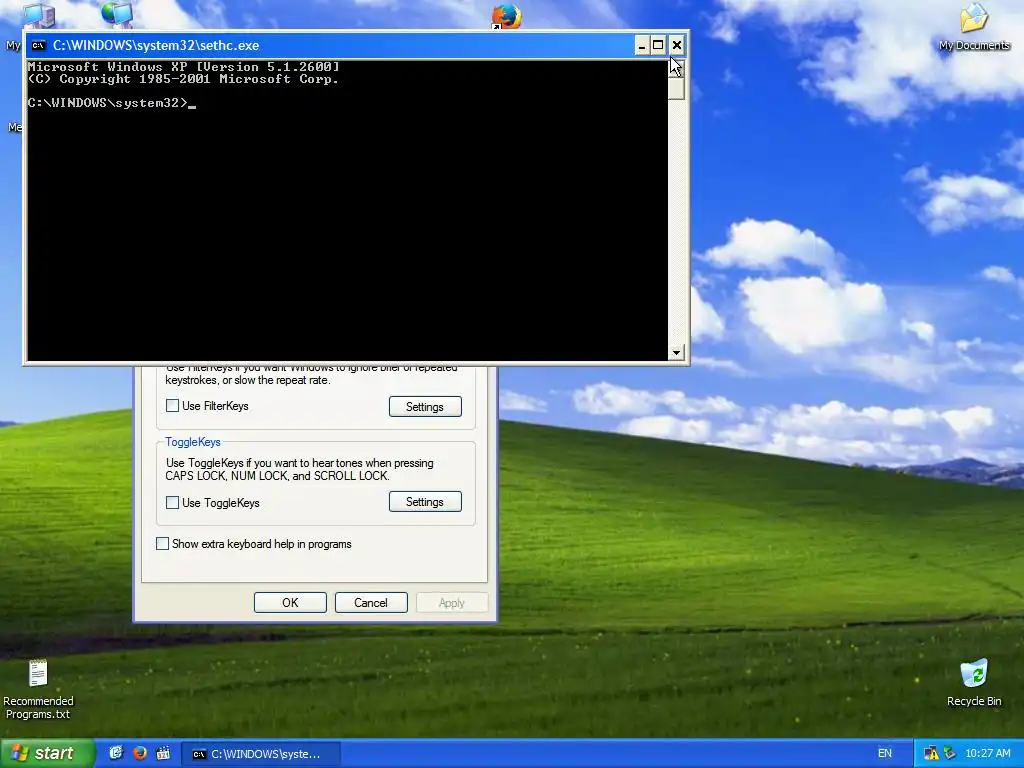Viewport: 1024px width, 768px height.
Task: Click the security alert tray icon
Action: pos(931,753)
